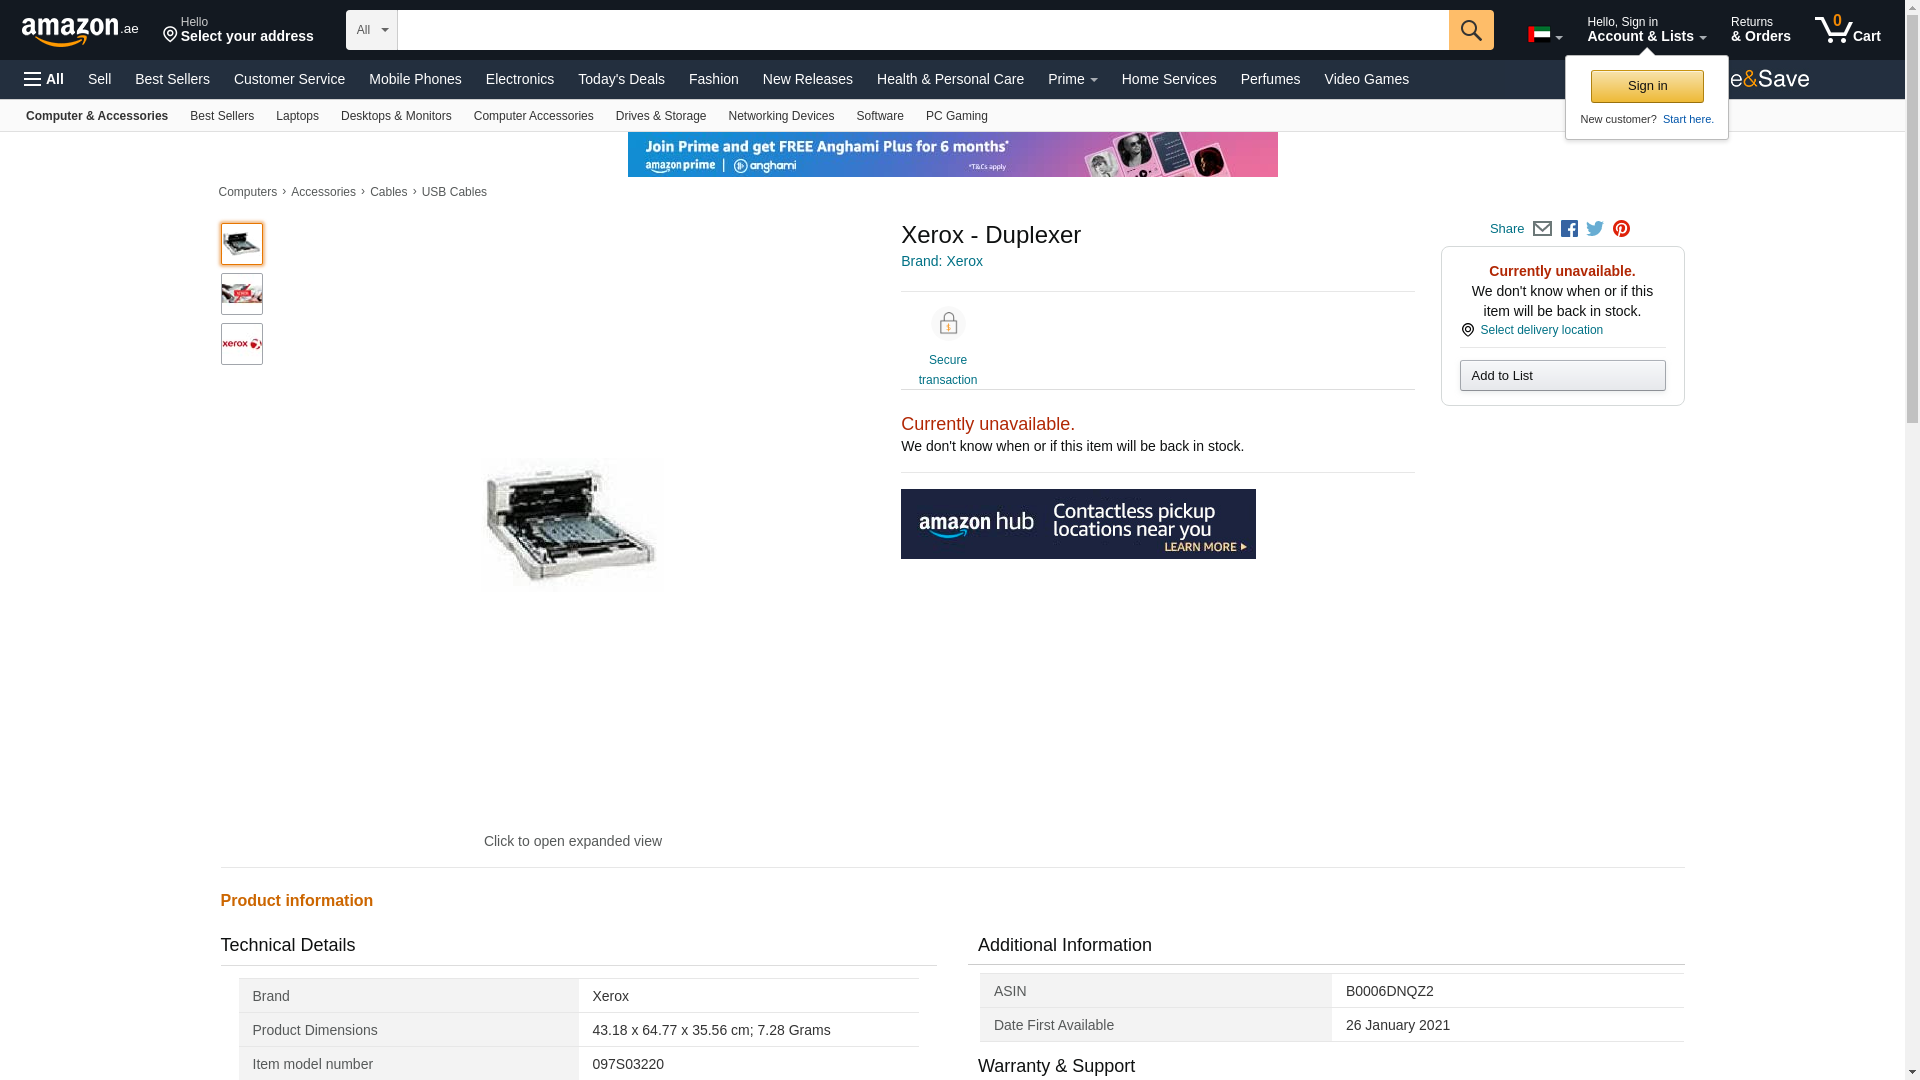Click into the search input field
This screenshot has width=1920, height=1080.
coord(922,30)
